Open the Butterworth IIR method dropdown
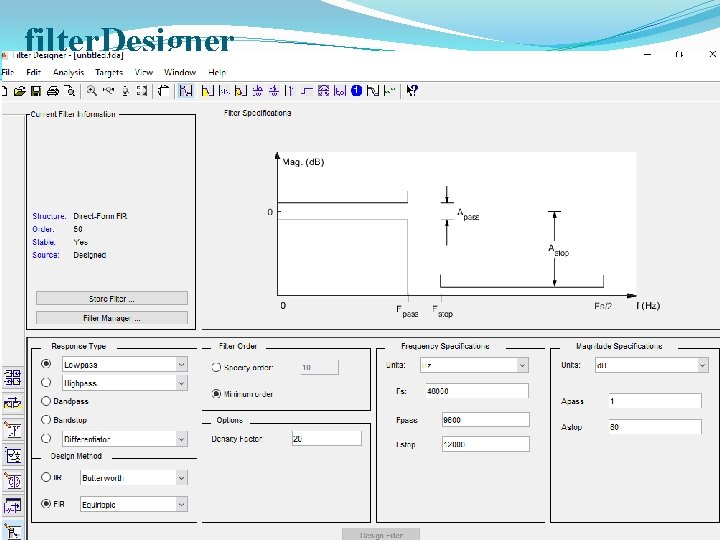The width and height of the screenshot is (720, 540). [181, 478]
